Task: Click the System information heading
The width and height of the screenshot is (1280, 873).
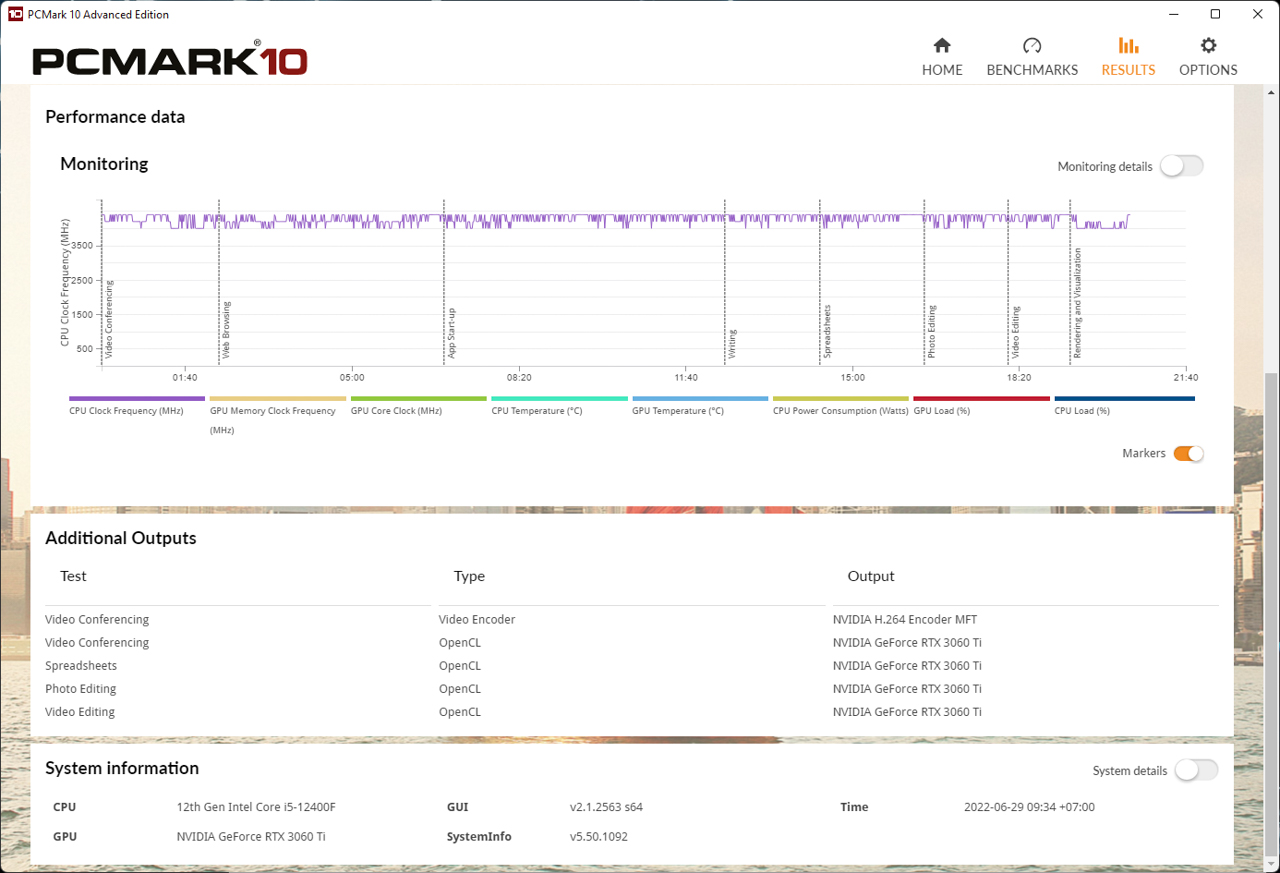Action: tap(122, 768)
